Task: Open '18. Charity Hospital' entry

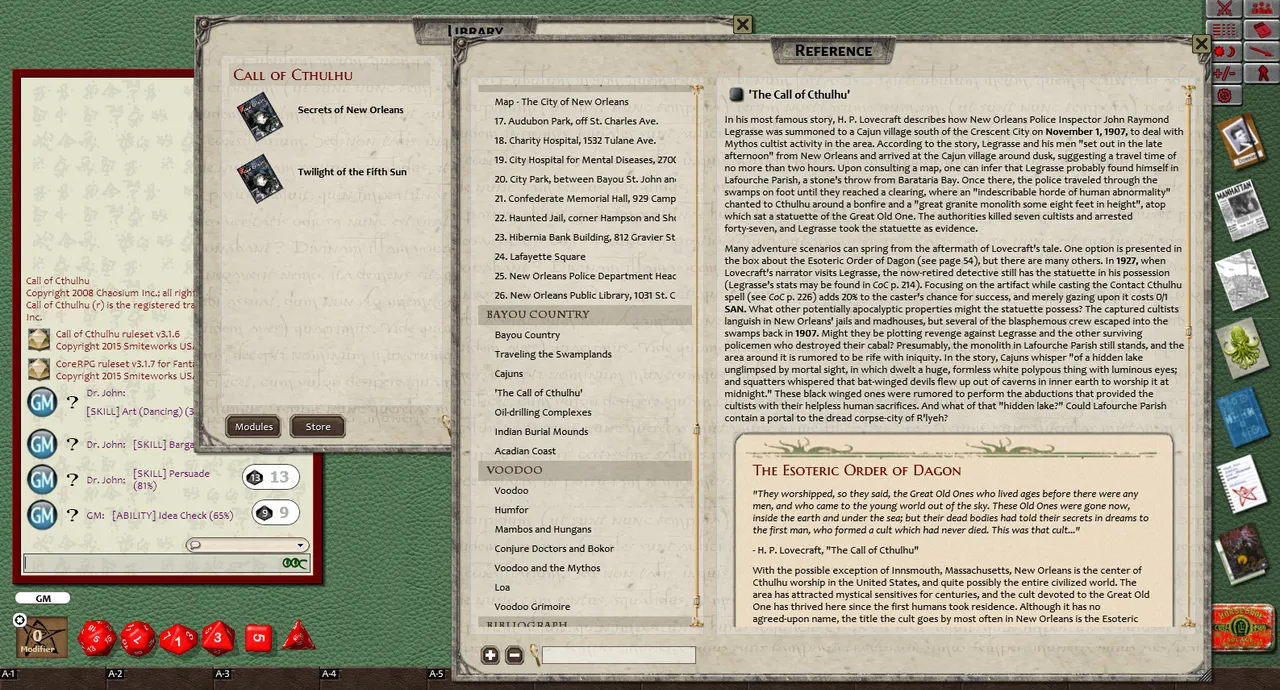Action: tap(575, 140)
